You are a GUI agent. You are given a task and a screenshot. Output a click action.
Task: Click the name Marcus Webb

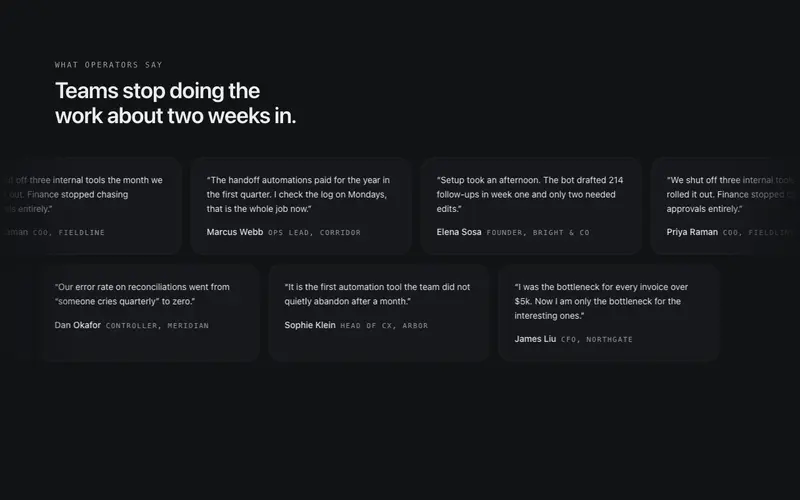point(235,232)
